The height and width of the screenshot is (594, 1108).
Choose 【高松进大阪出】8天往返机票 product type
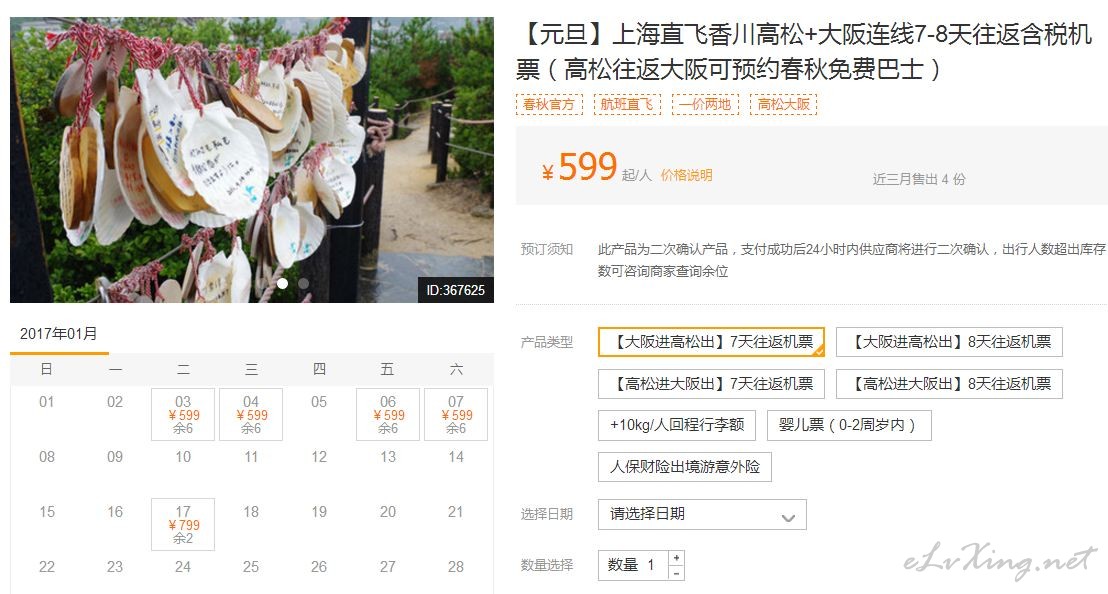(x=949, y=384)
